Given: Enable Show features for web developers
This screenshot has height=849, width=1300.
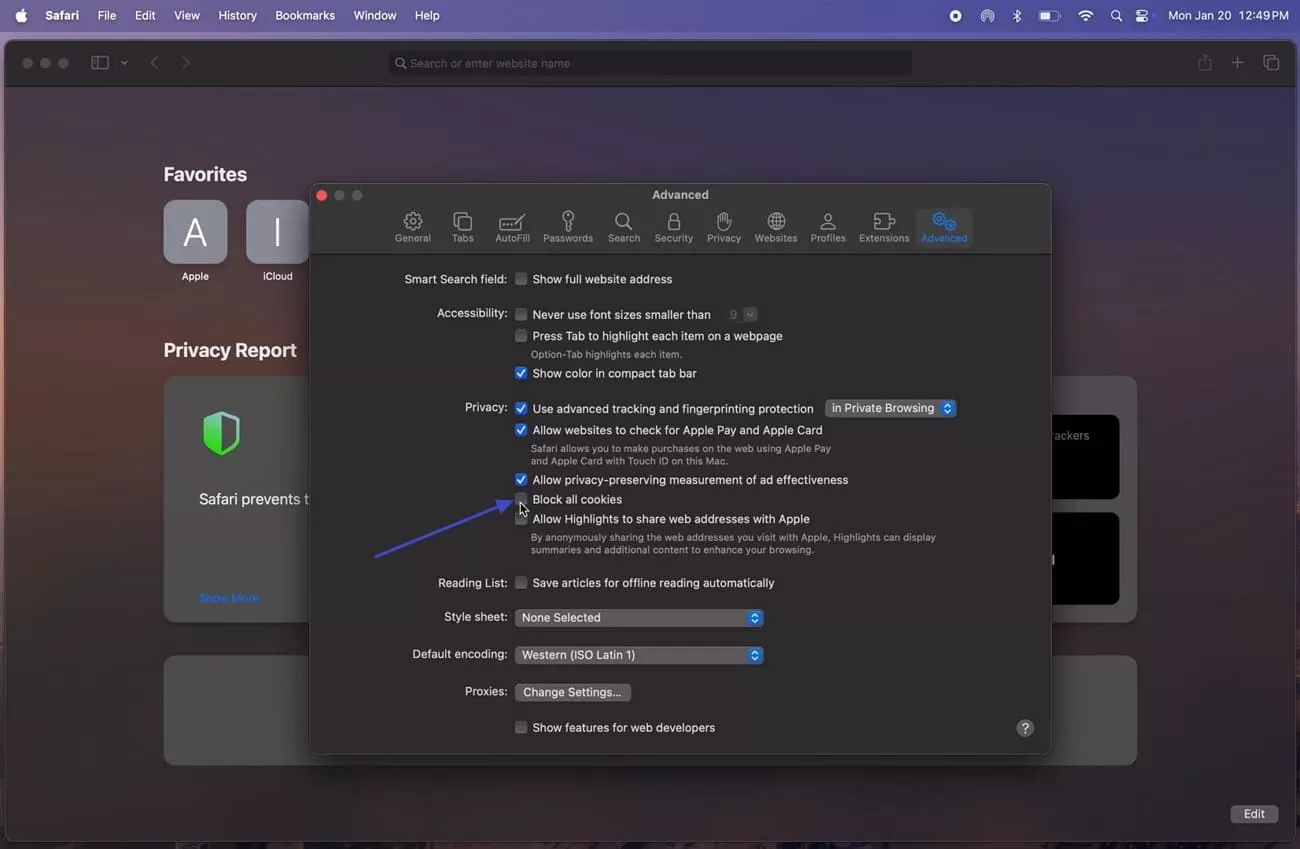Looking at the screenshot, I should point(521,727).
